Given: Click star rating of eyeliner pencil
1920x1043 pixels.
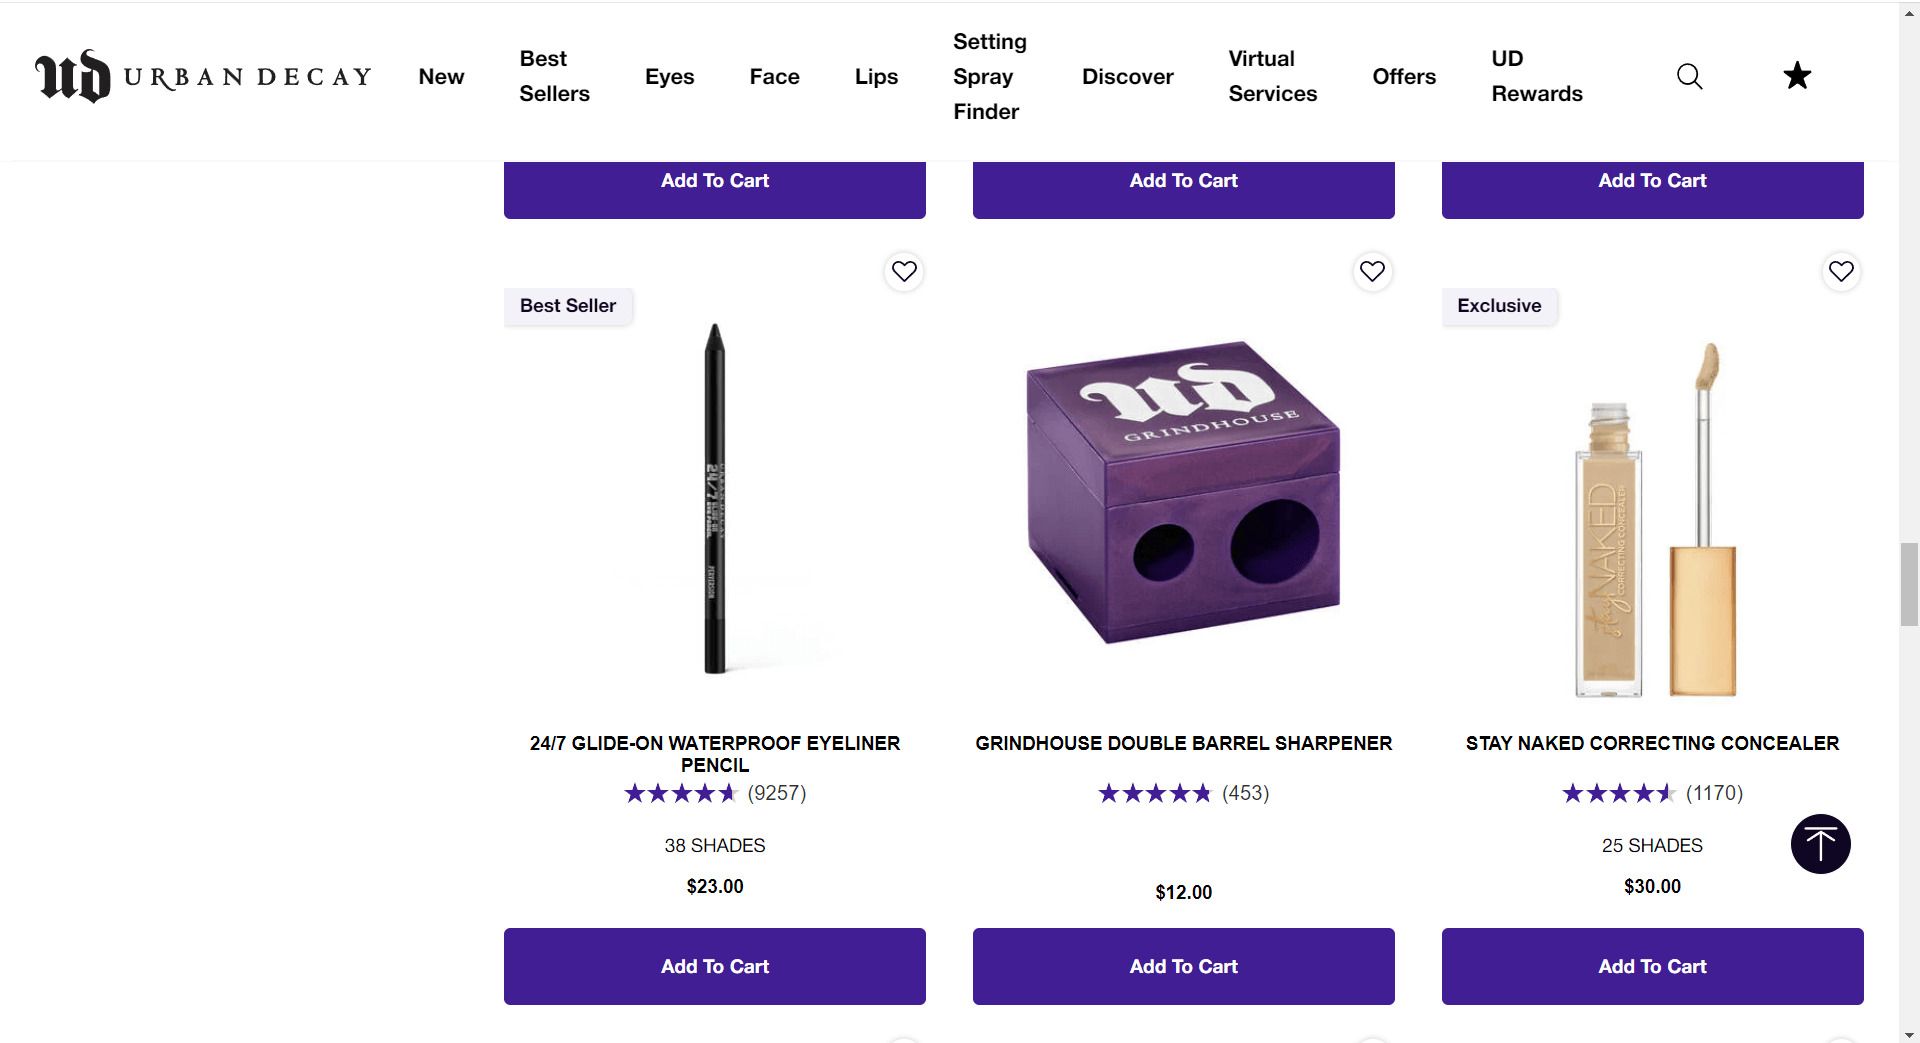Looking at the screenshot, I should pyautogui.click(x=680, y=793).
